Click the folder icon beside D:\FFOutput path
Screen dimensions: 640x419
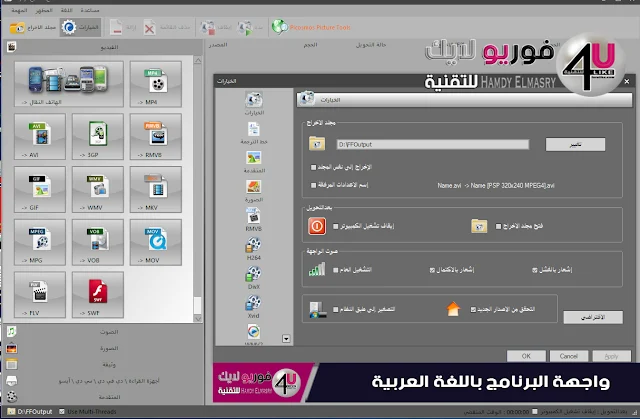[x=317, y=144]
